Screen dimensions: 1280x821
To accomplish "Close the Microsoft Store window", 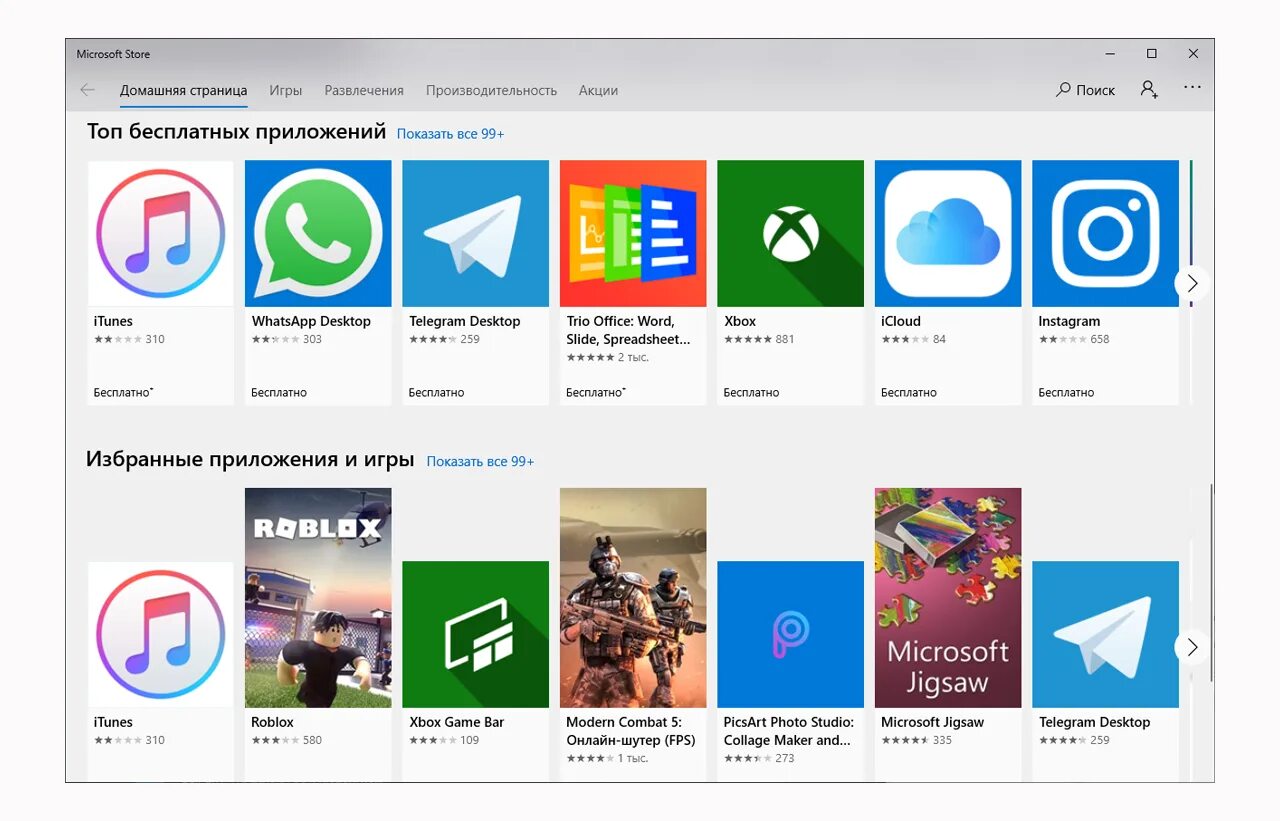I will (x=1193, y=54).
